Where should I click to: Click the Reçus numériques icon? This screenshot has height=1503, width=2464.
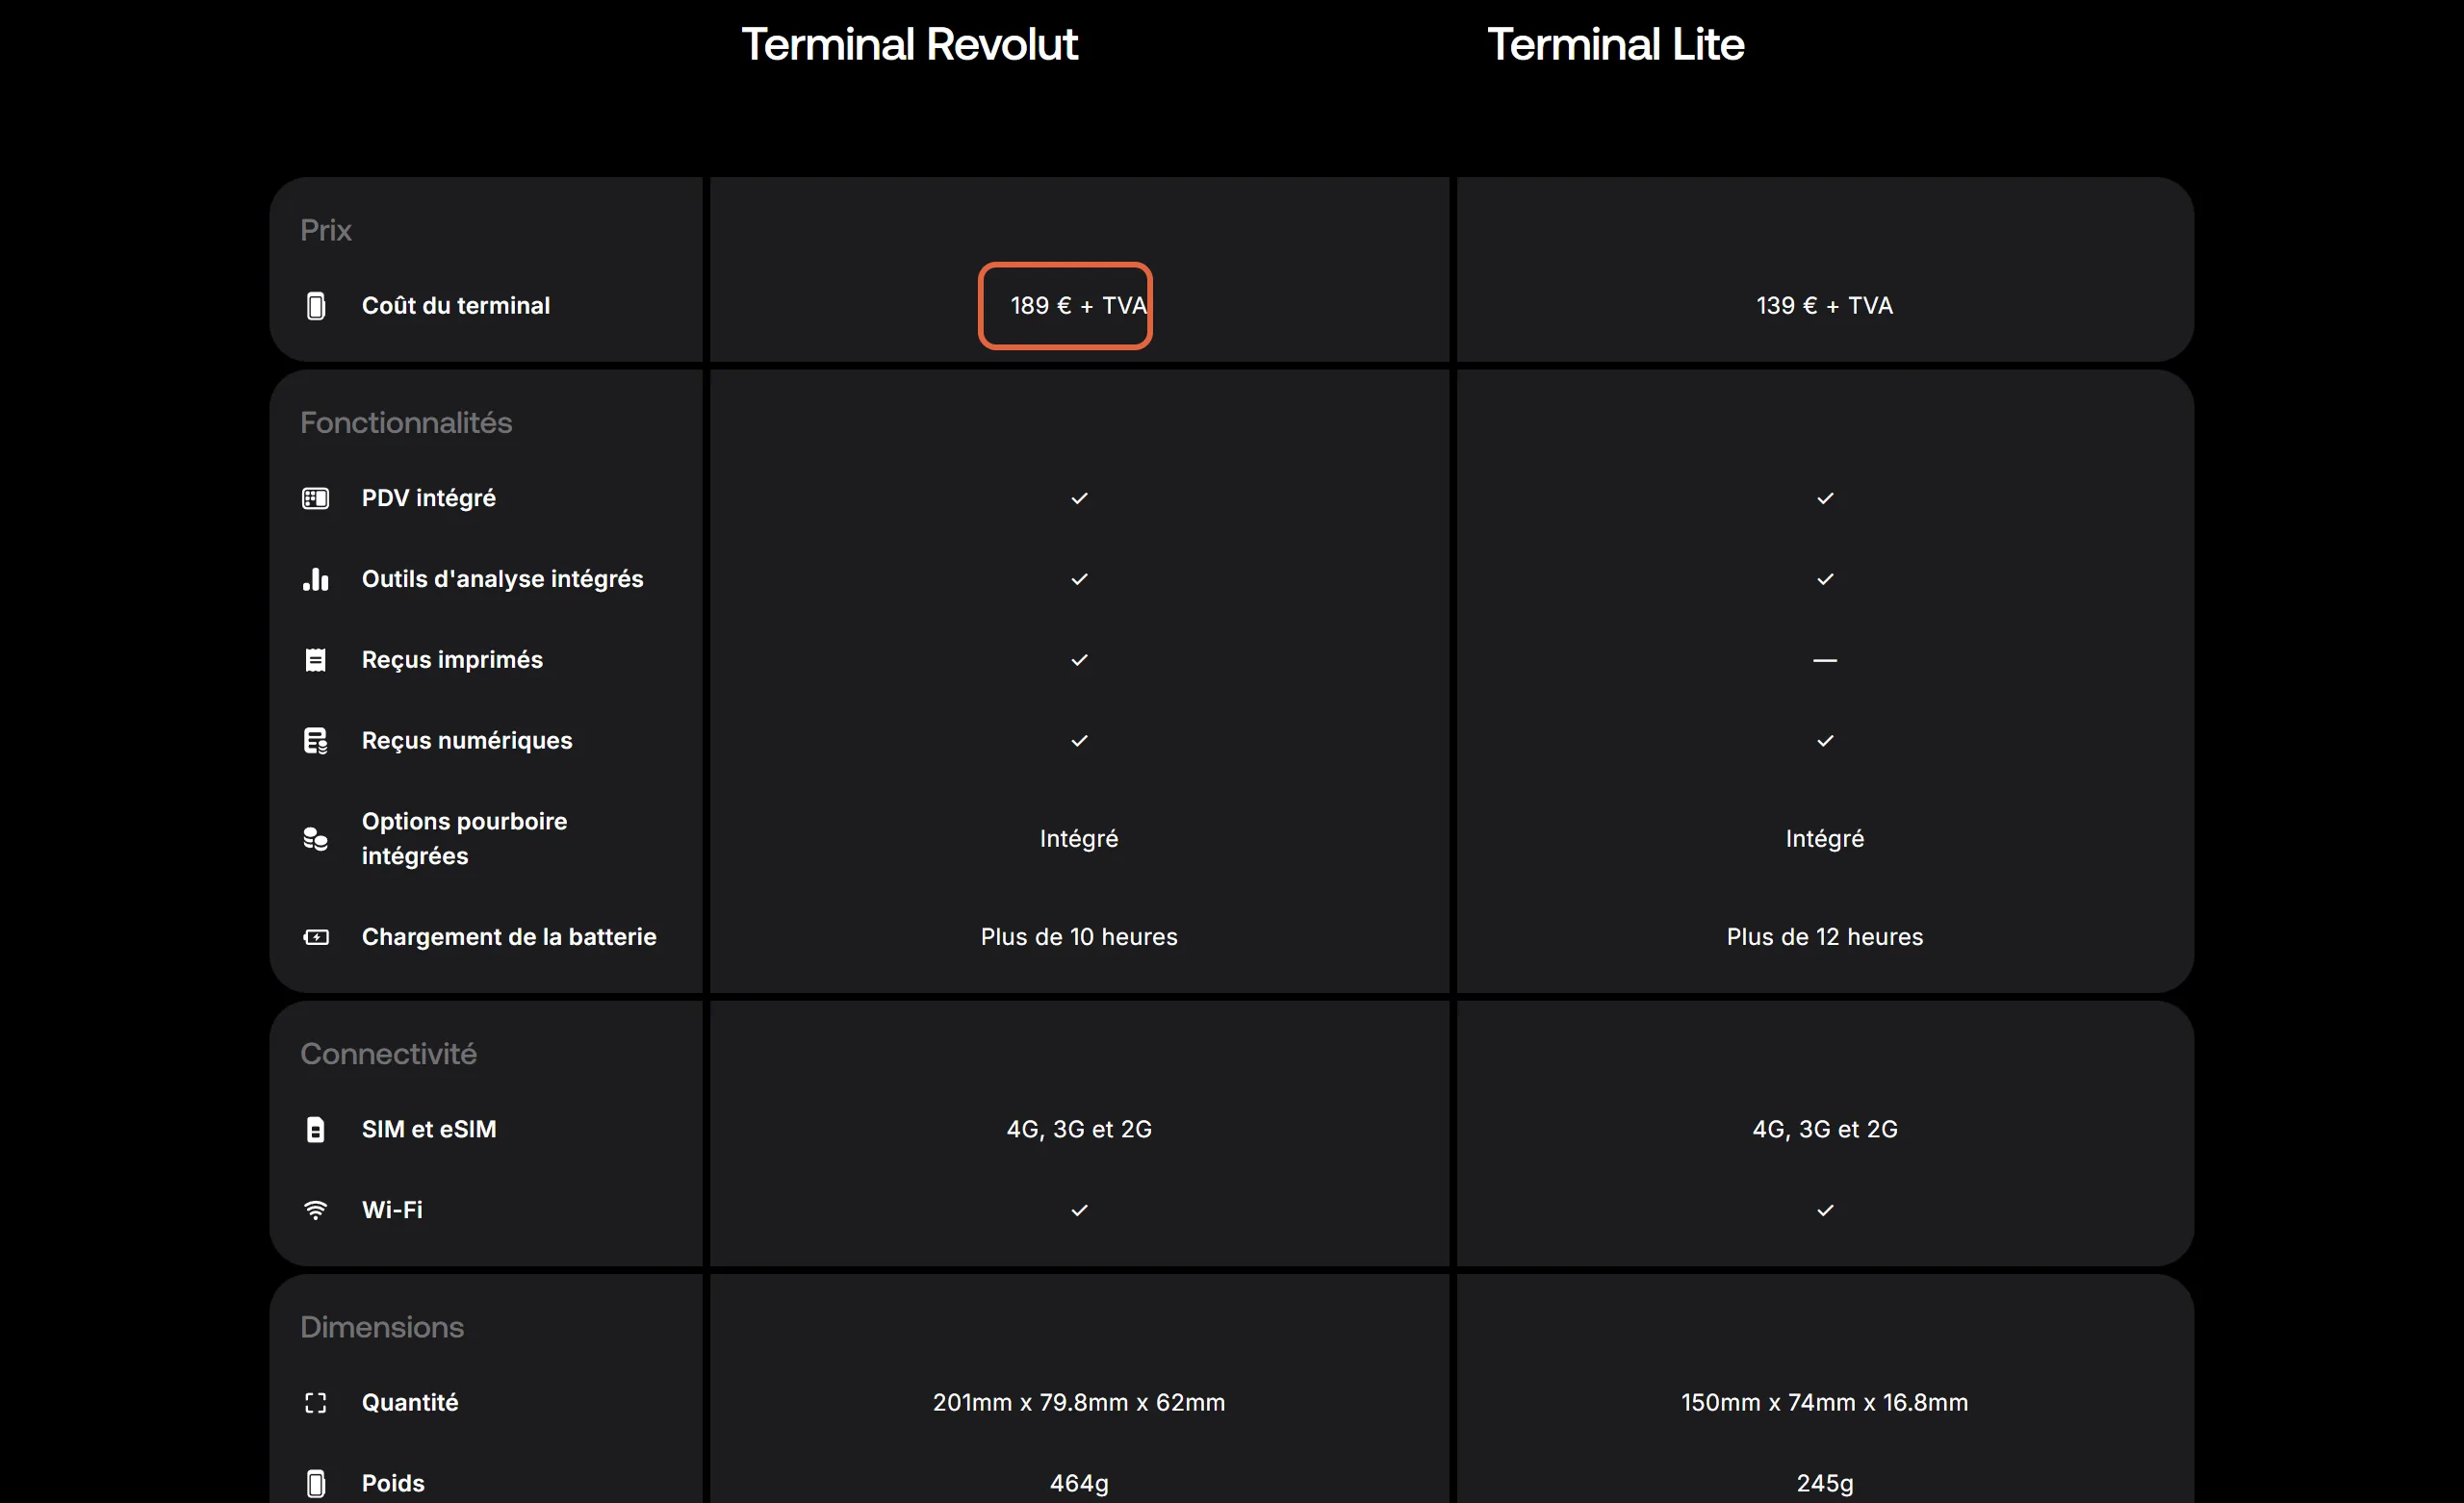tap(315, 741)
